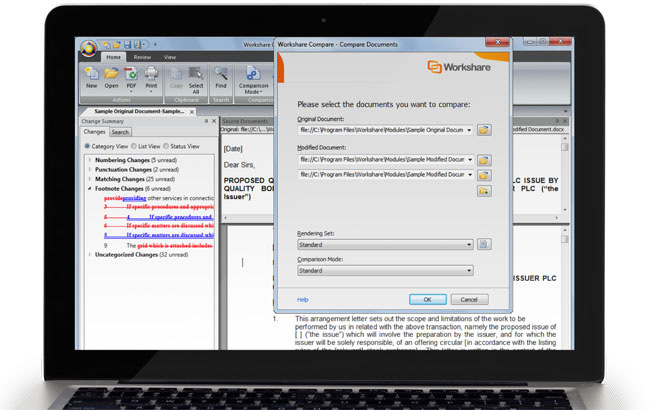Click the Find magnifier icon
The height and width of the screenshot is (410, 651).
click(221, 74)
